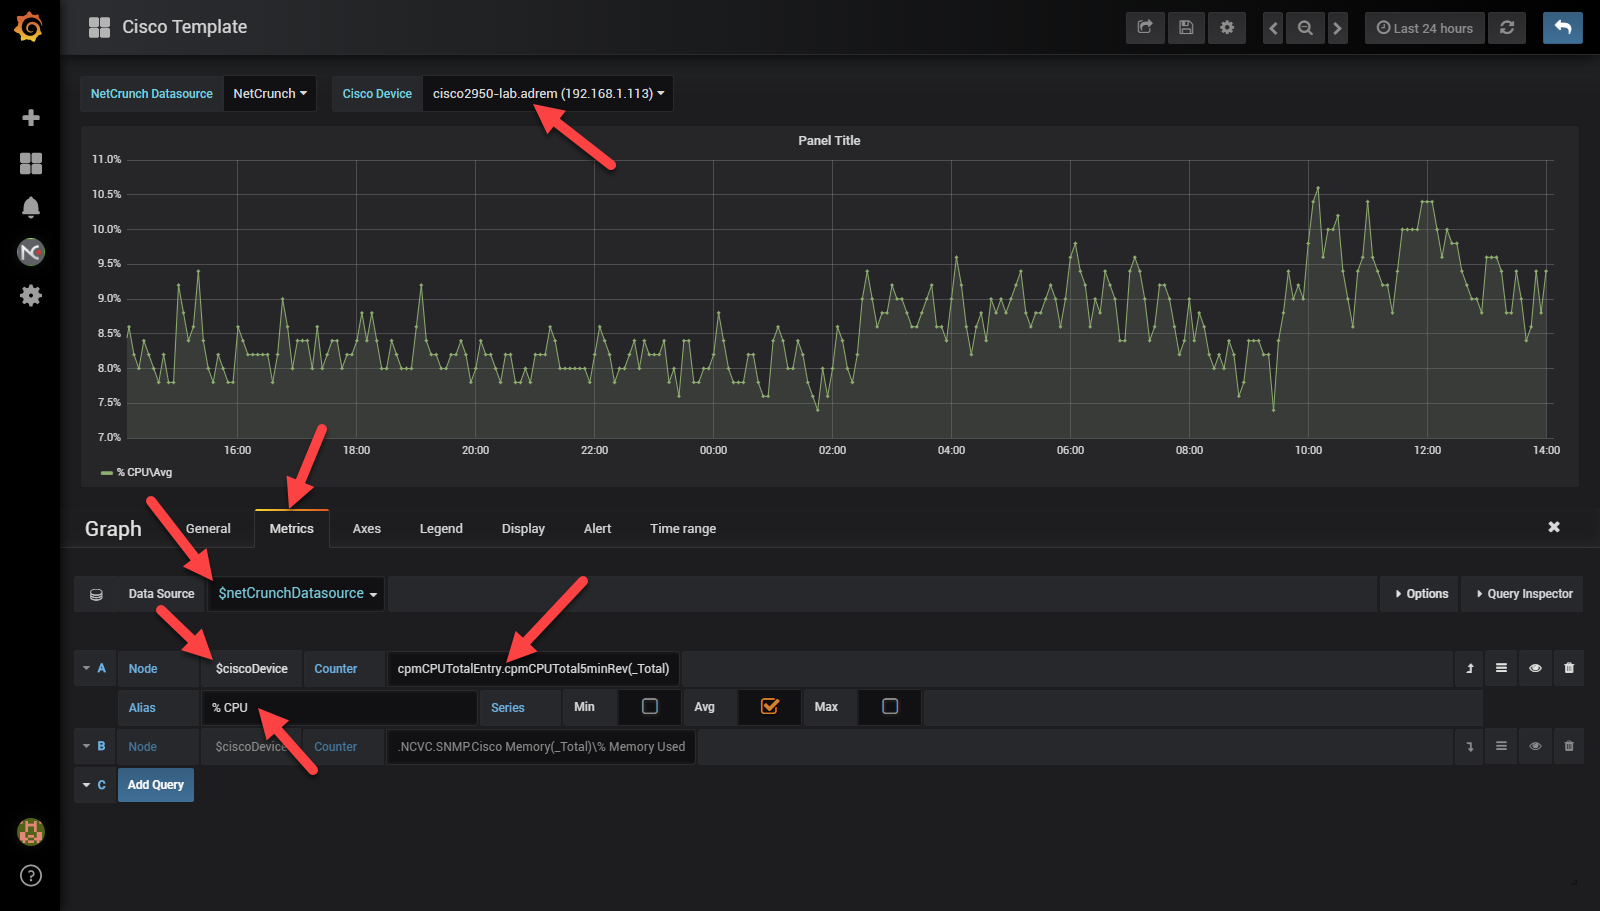Move query A down
Screen dimensions: 1600x911
1470,668
